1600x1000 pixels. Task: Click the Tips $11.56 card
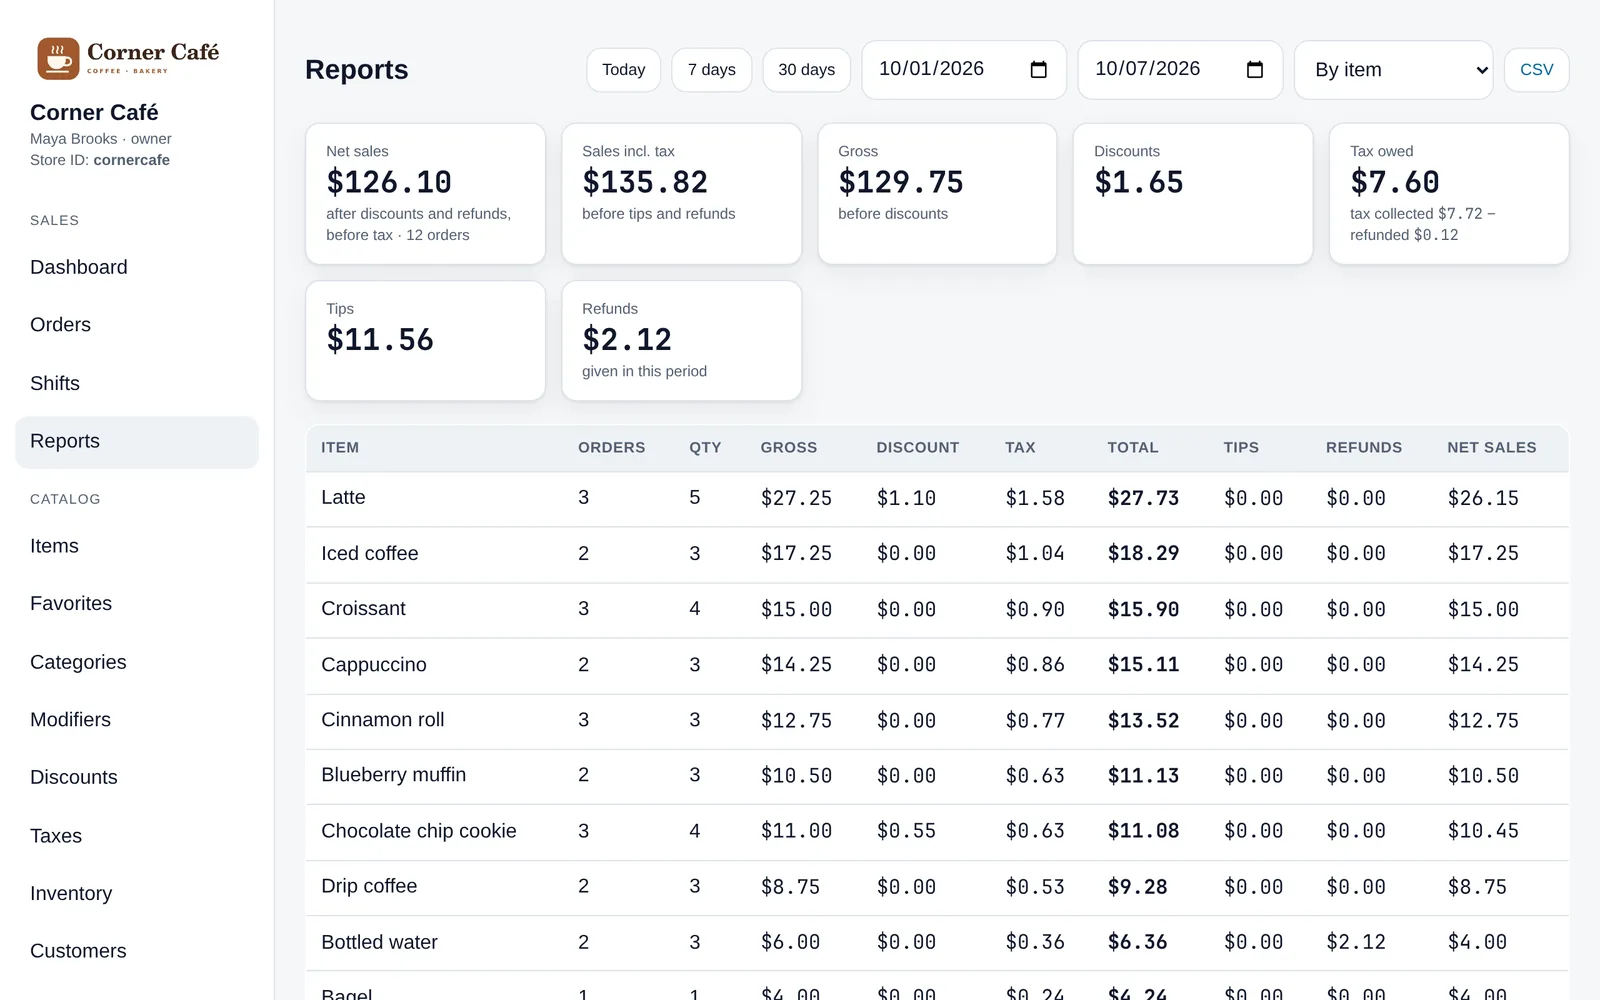(x=425, y=341)
